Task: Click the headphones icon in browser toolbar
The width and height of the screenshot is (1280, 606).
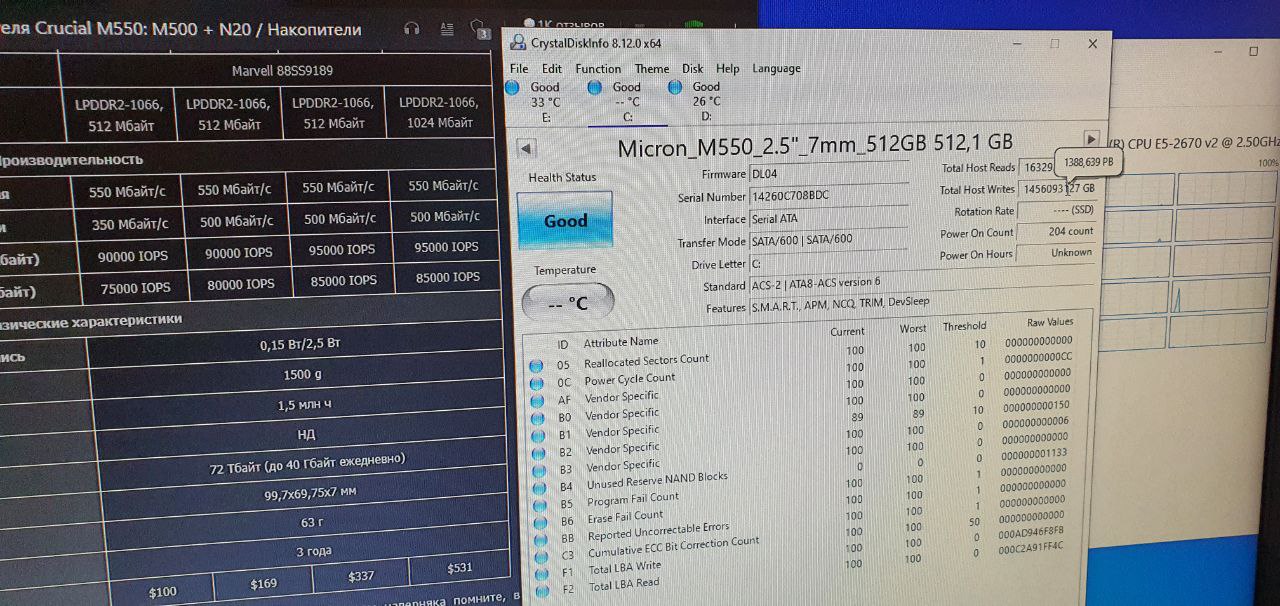Action: point(411,29)
